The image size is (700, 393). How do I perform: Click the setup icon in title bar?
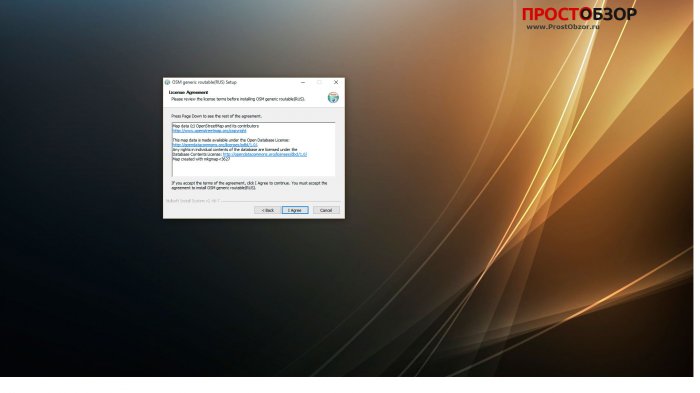[x=167, y=82]
